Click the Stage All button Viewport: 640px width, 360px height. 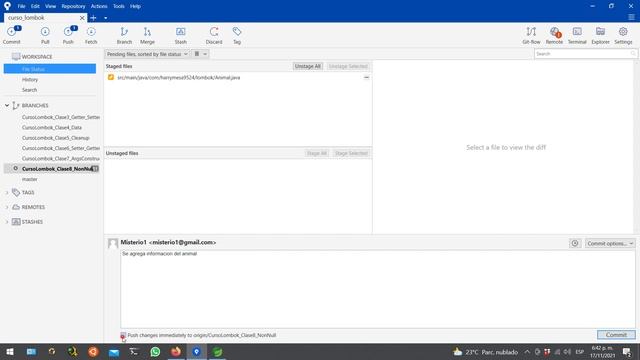coord(317,153)
